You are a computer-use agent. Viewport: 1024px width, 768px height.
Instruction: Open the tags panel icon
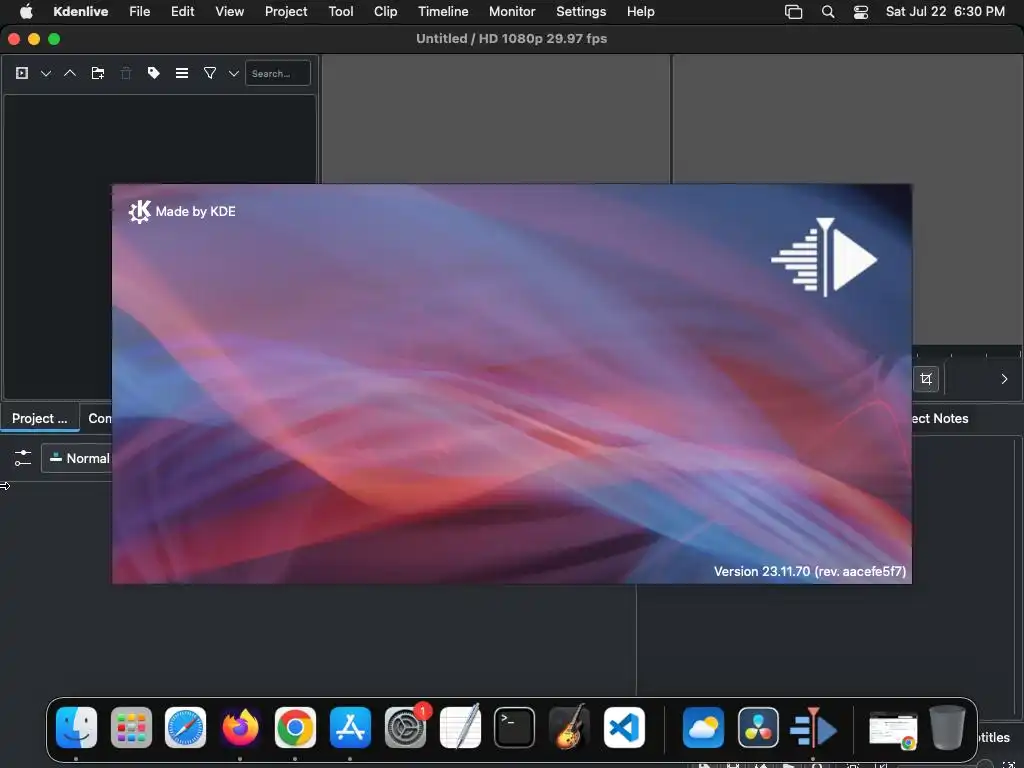(153, 73)
